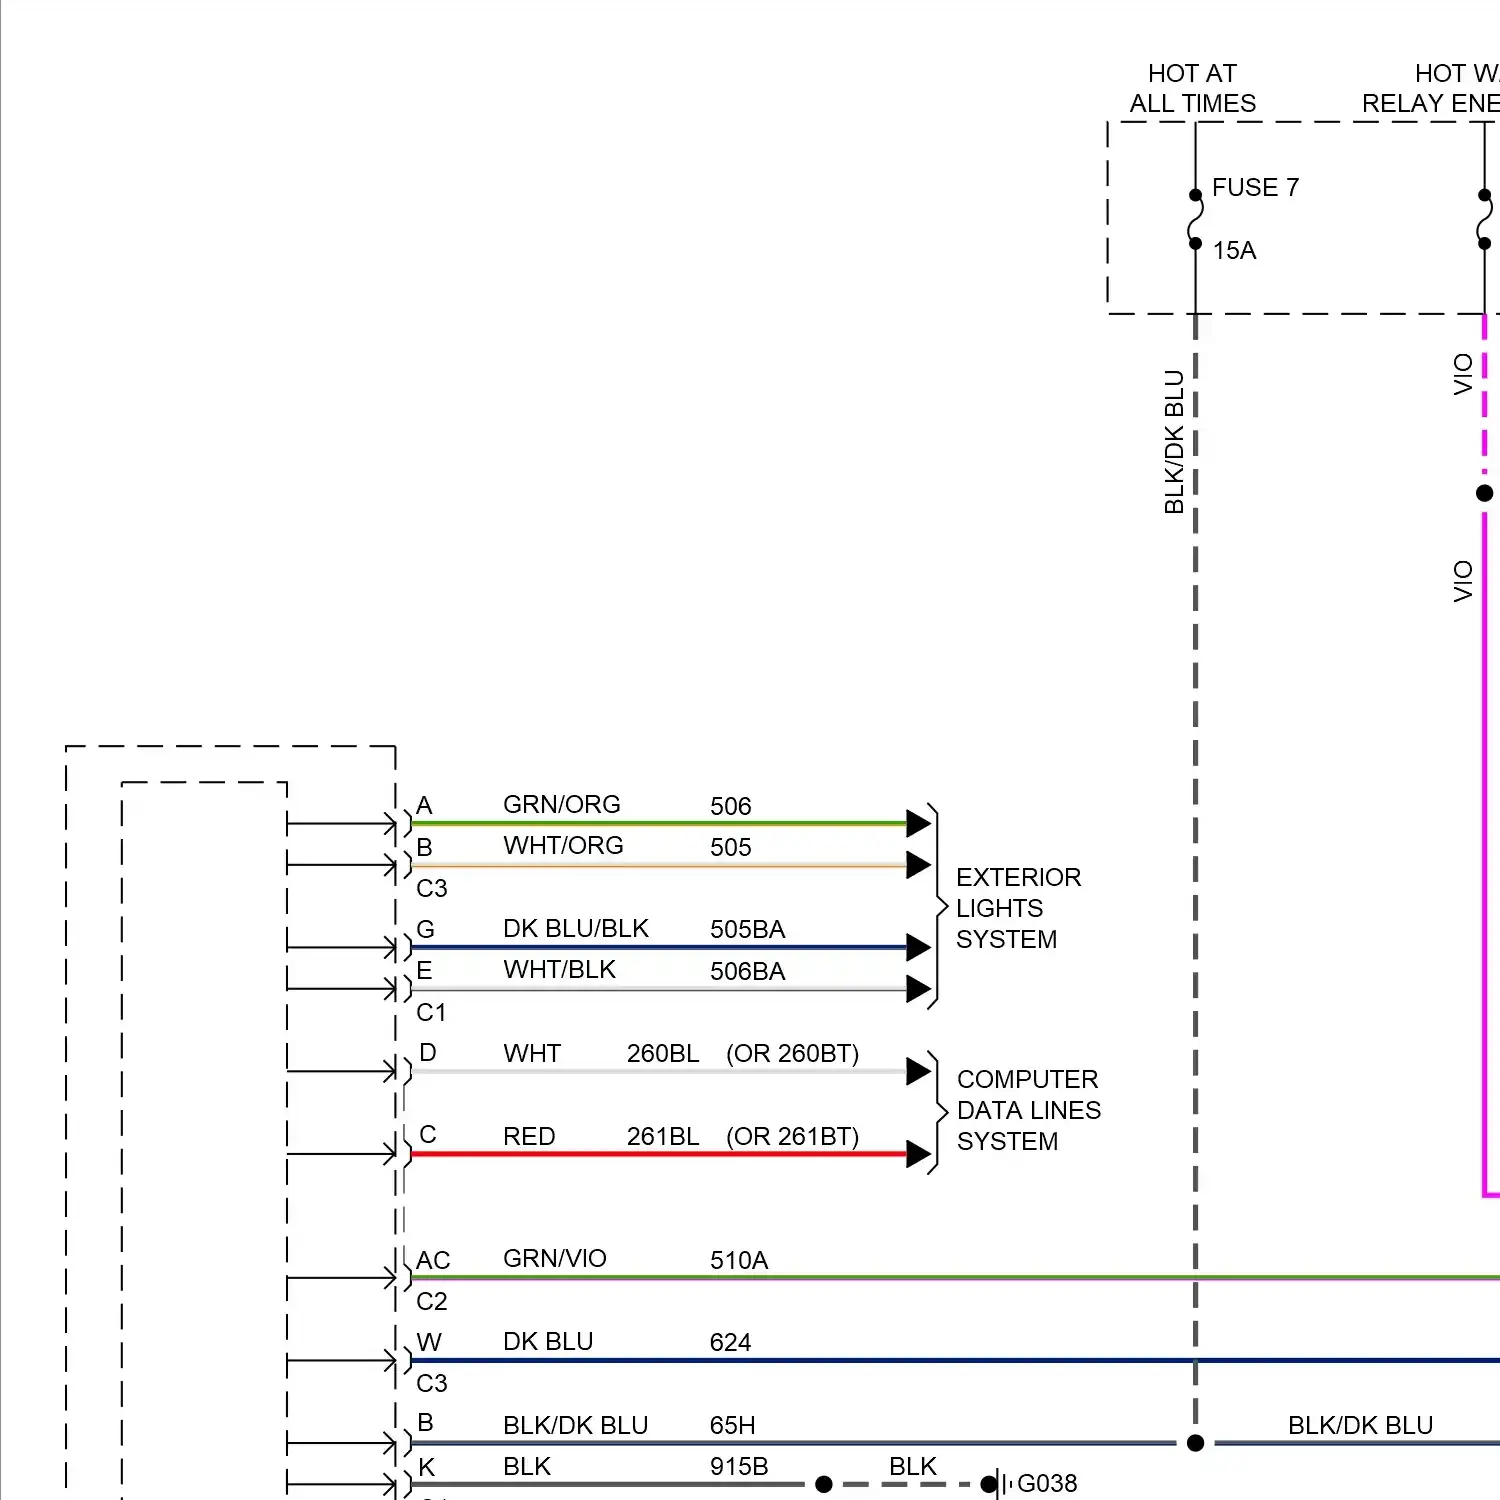Viewport: 1500px width, 1500px height.
Task: Click the arrowhead ending the 505BA wire
Action: tap(918, 947)
